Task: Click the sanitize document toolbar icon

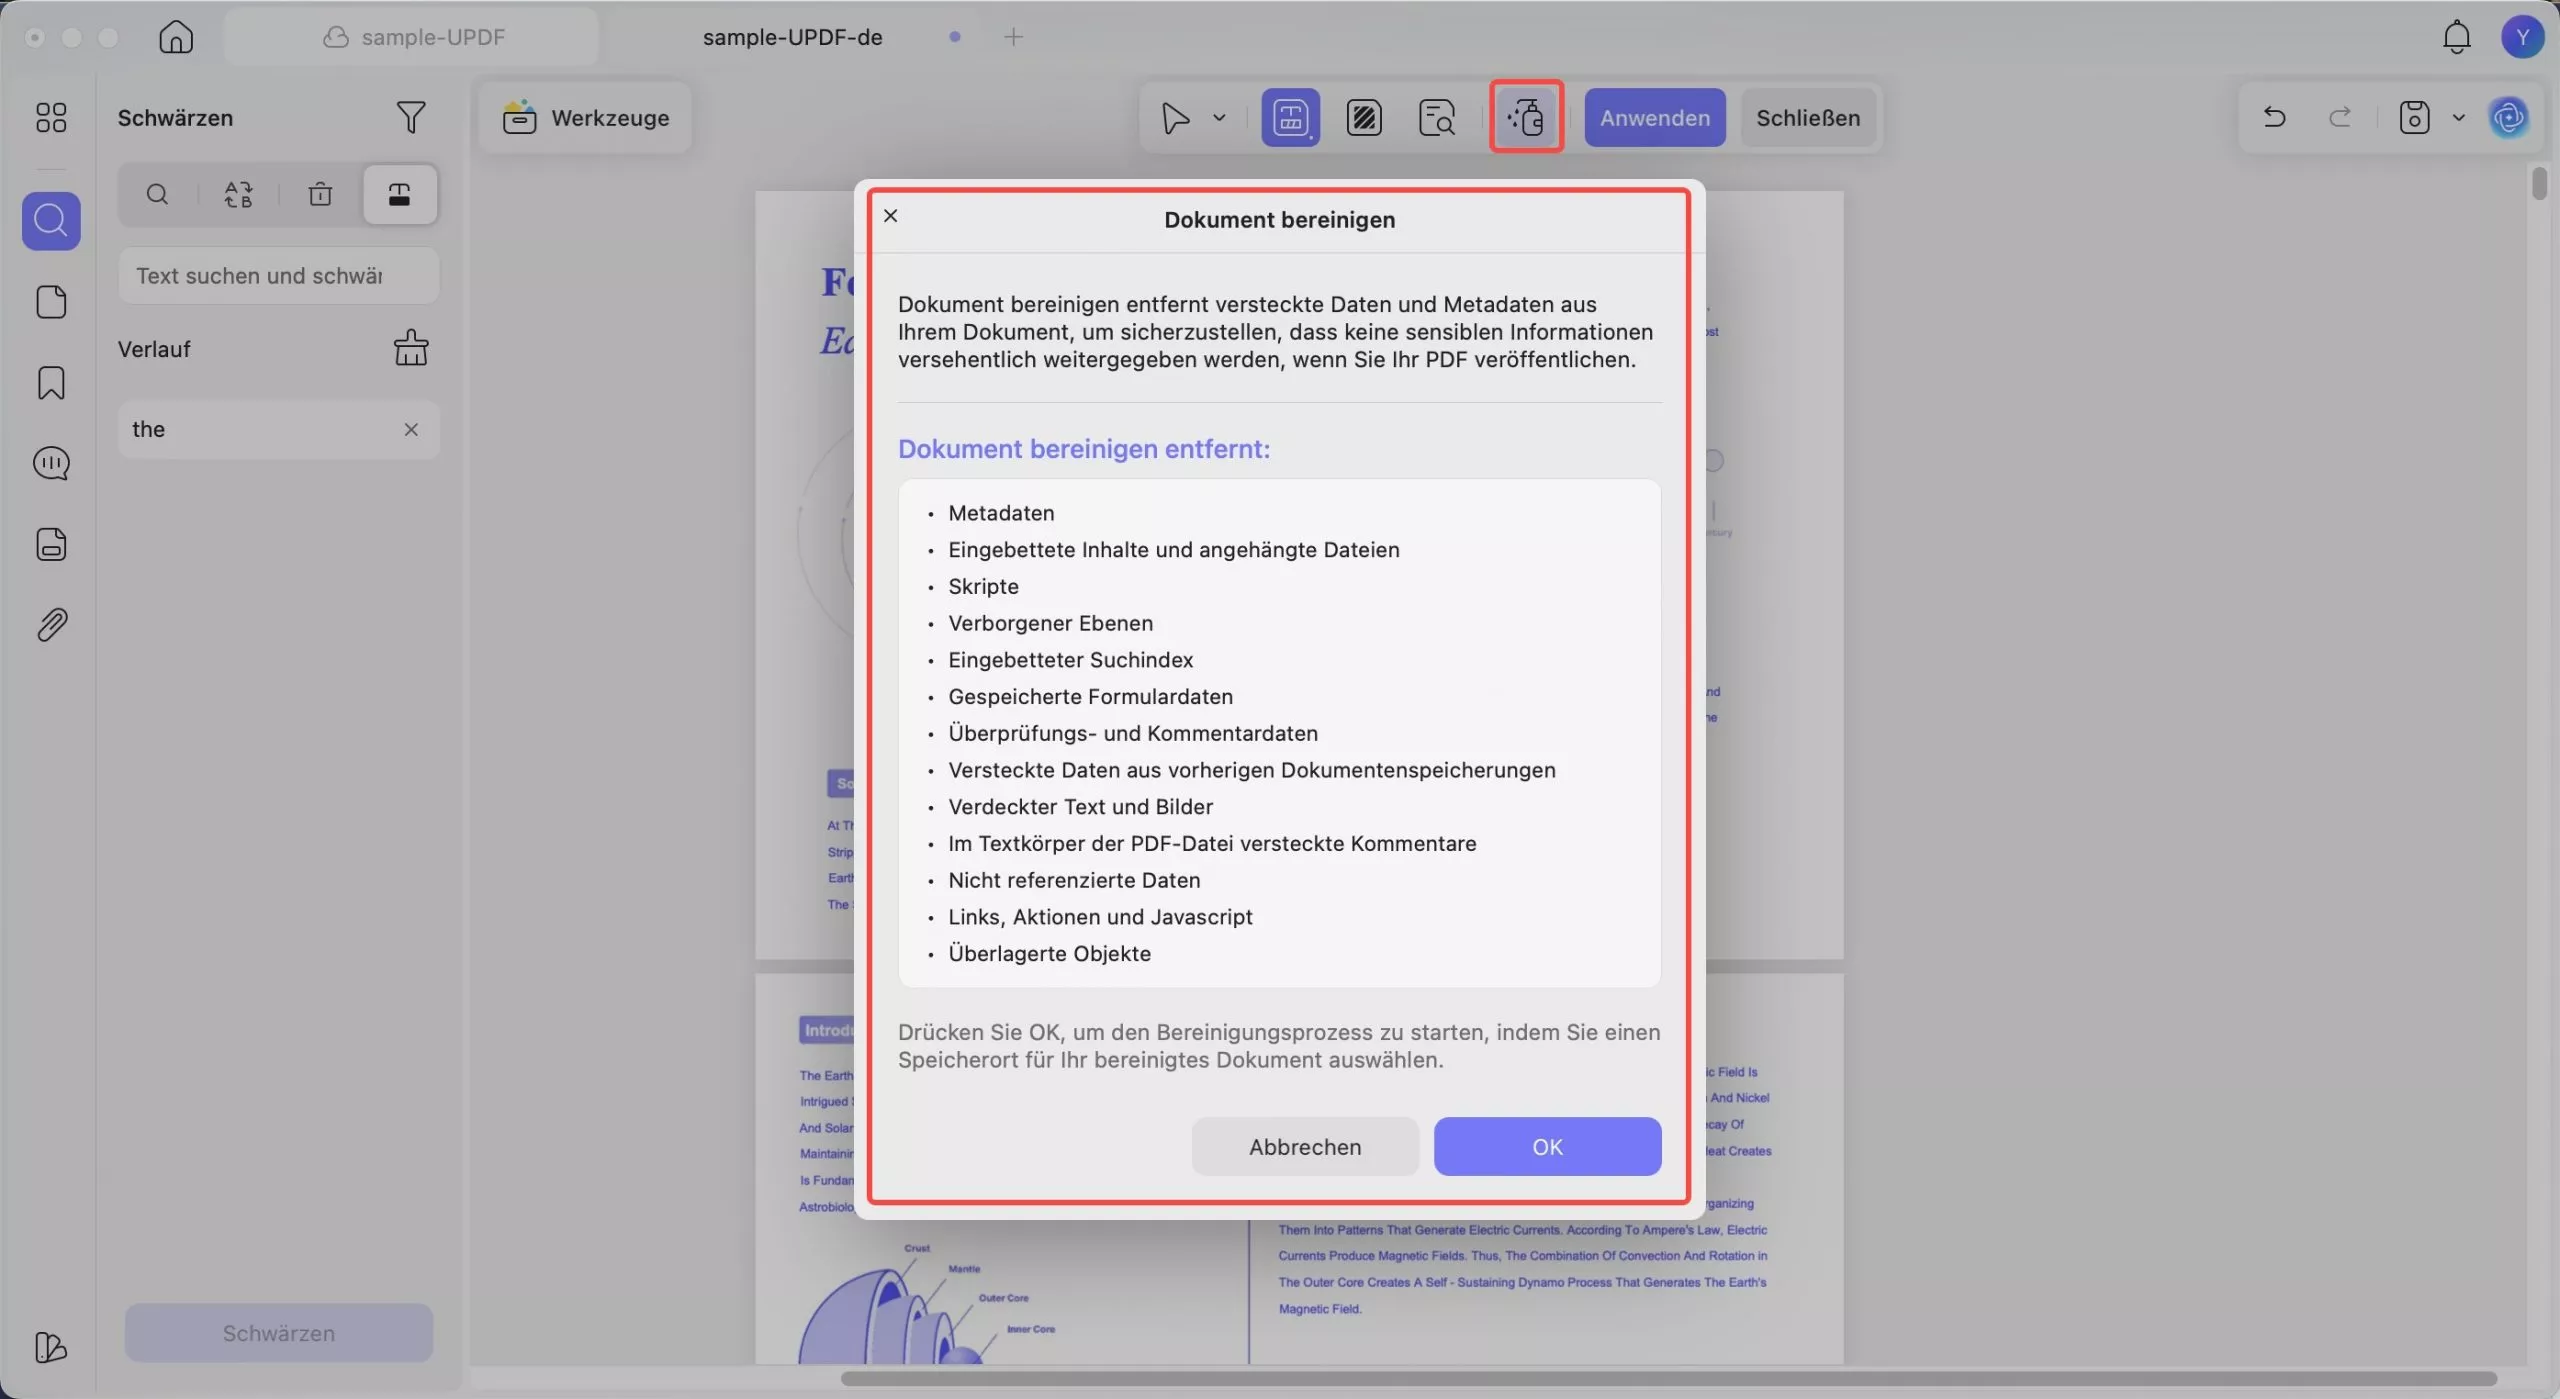Action: point(1526,117)
